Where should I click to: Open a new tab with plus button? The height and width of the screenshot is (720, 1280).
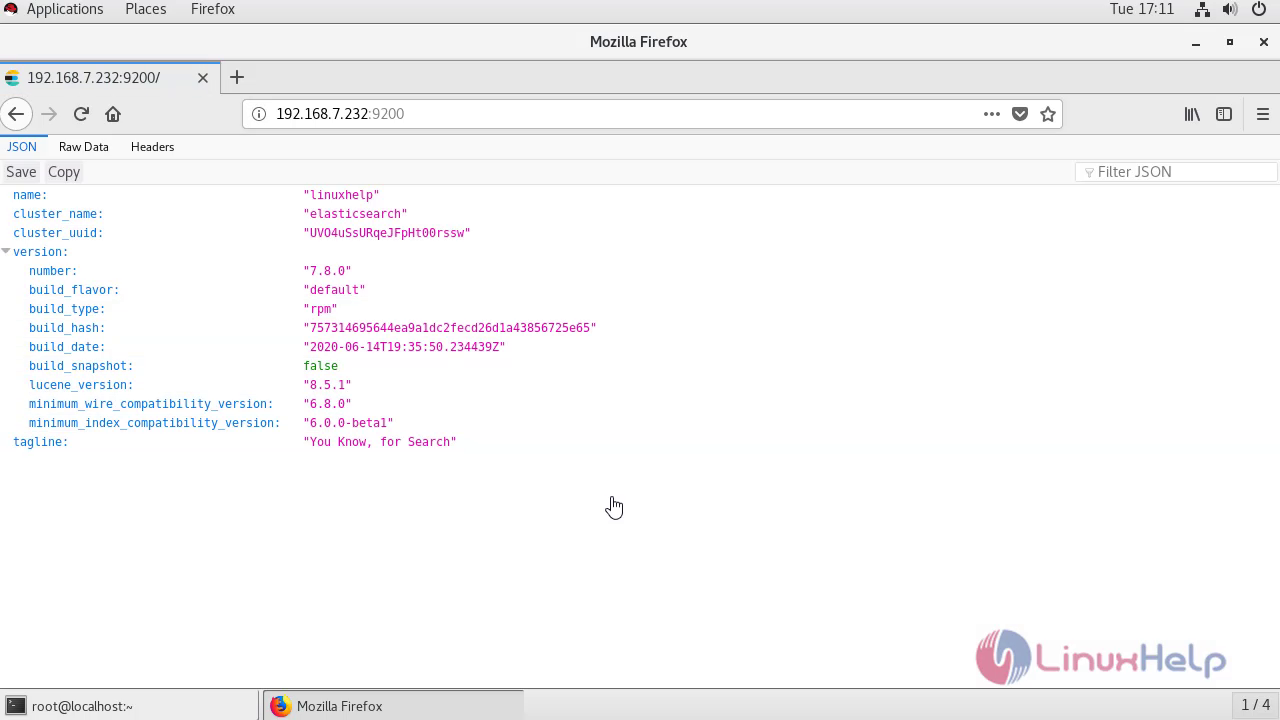(x=237, y=77)
